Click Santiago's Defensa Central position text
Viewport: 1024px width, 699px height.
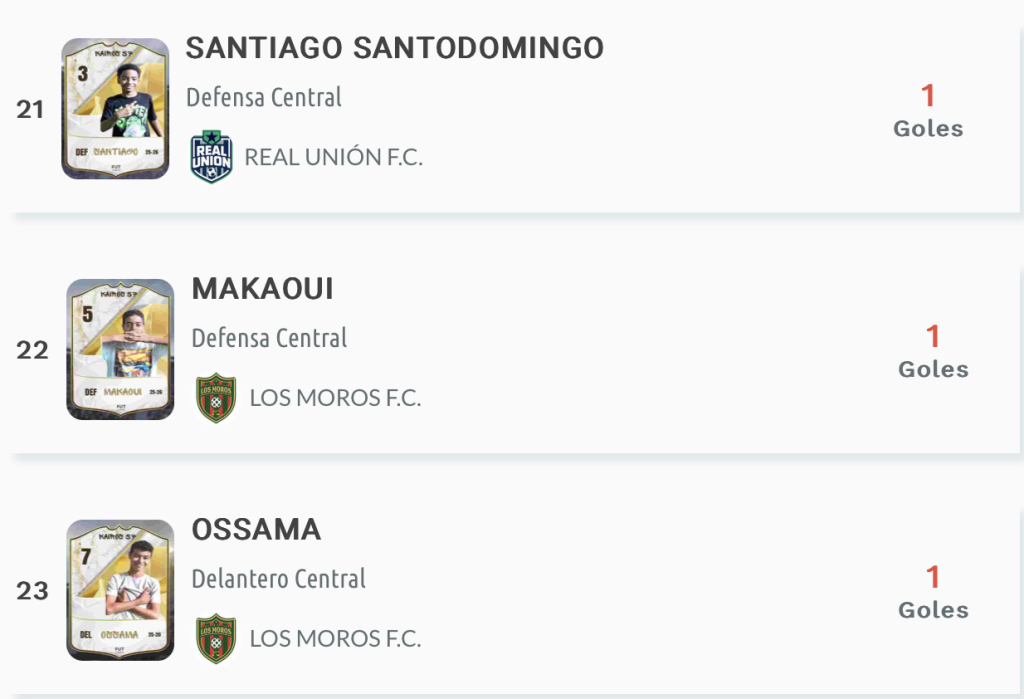pos(264,97)
